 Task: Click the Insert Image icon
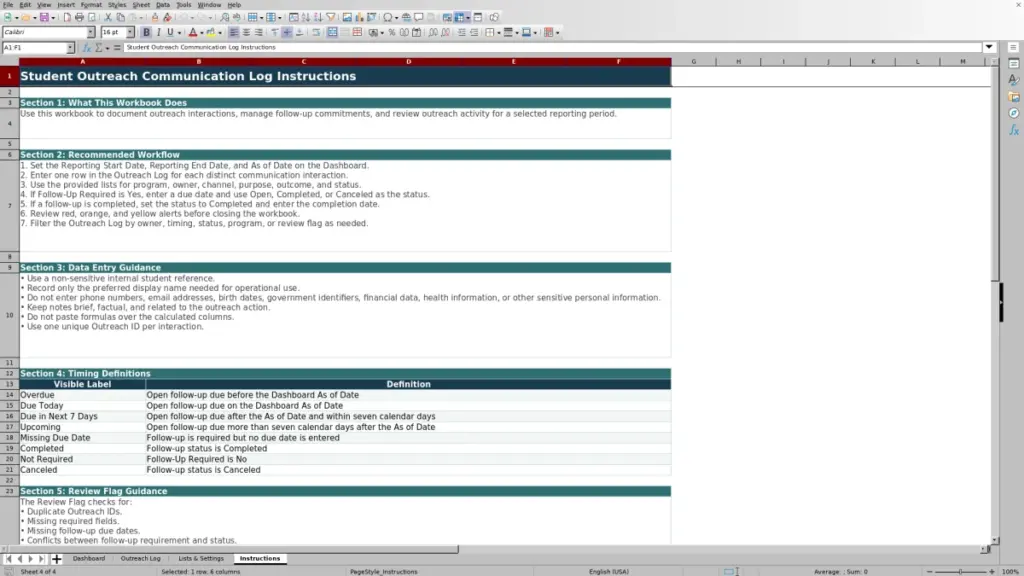tap(347, 17)
